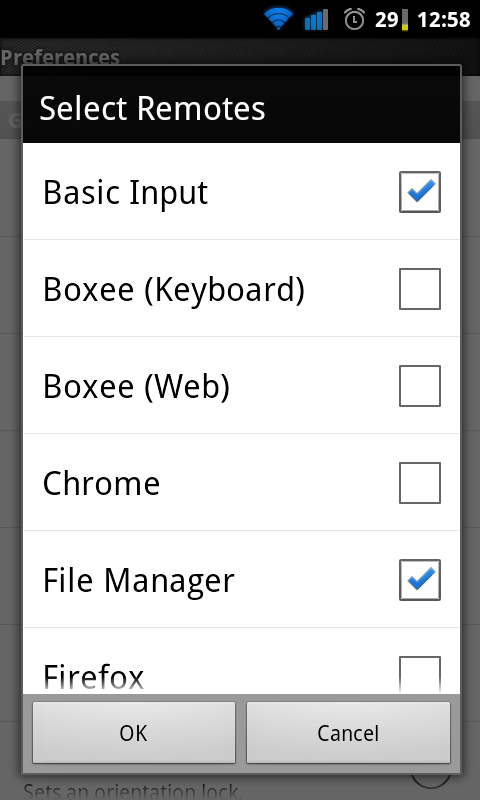Tap the battery level indicator
The image size is (480, 800).
(392, 20)
